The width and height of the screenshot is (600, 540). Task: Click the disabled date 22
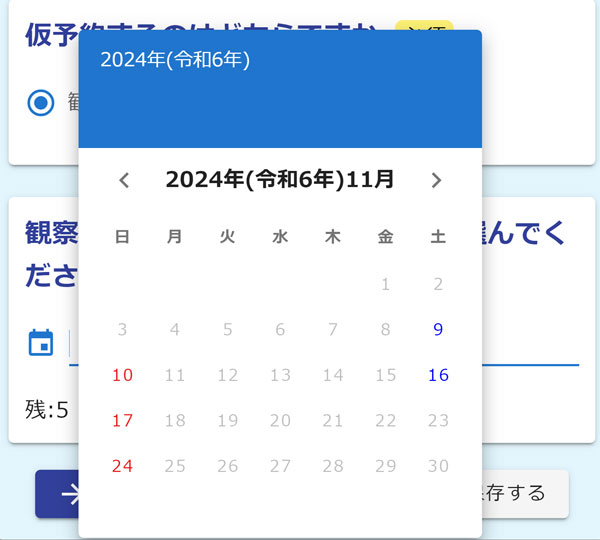click(x=386, y=421)
